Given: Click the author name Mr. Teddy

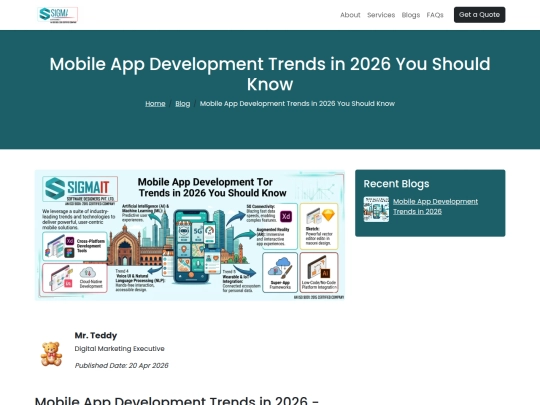Looking at the screenshot, I should (x=96, y=335).
